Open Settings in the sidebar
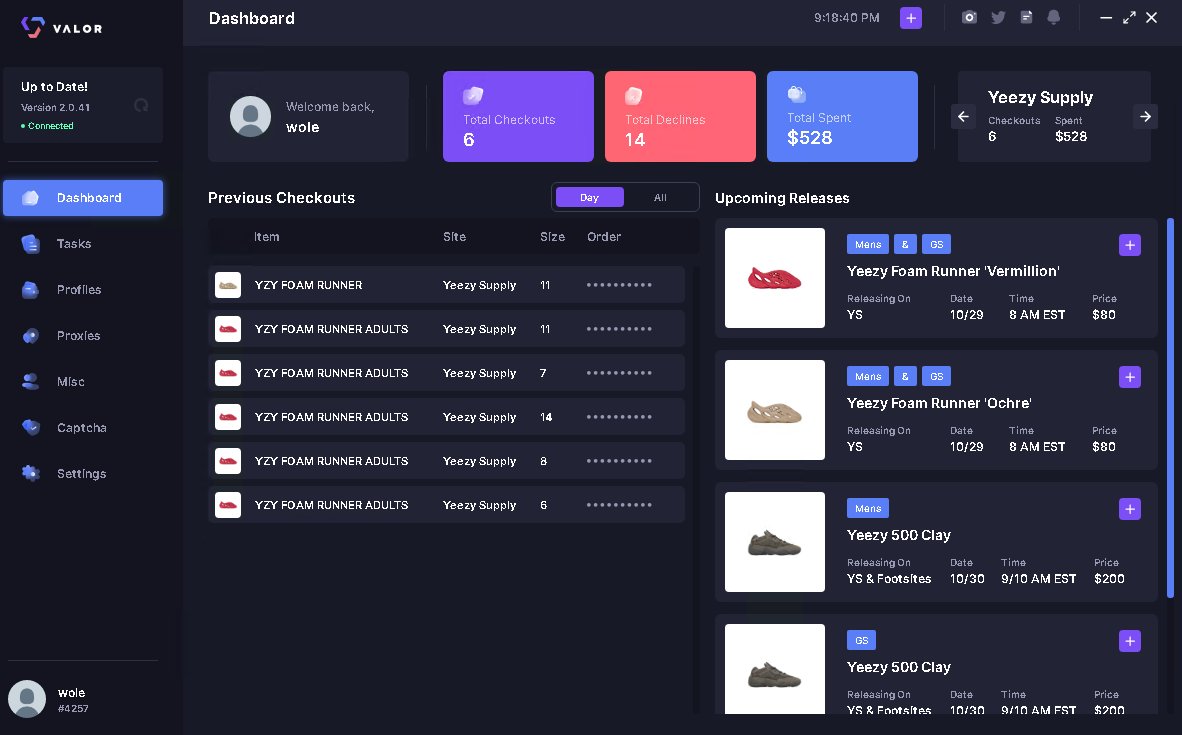 tap(83, 473)
